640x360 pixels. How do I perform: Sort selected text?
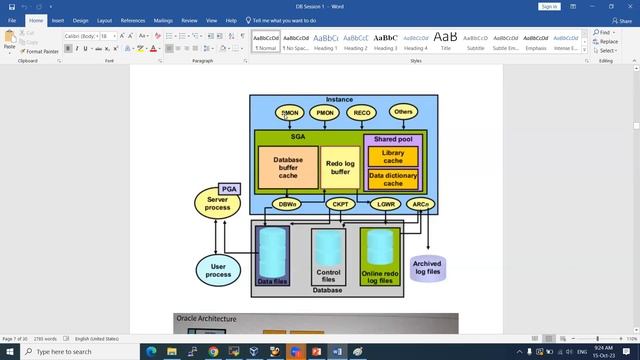231,36
